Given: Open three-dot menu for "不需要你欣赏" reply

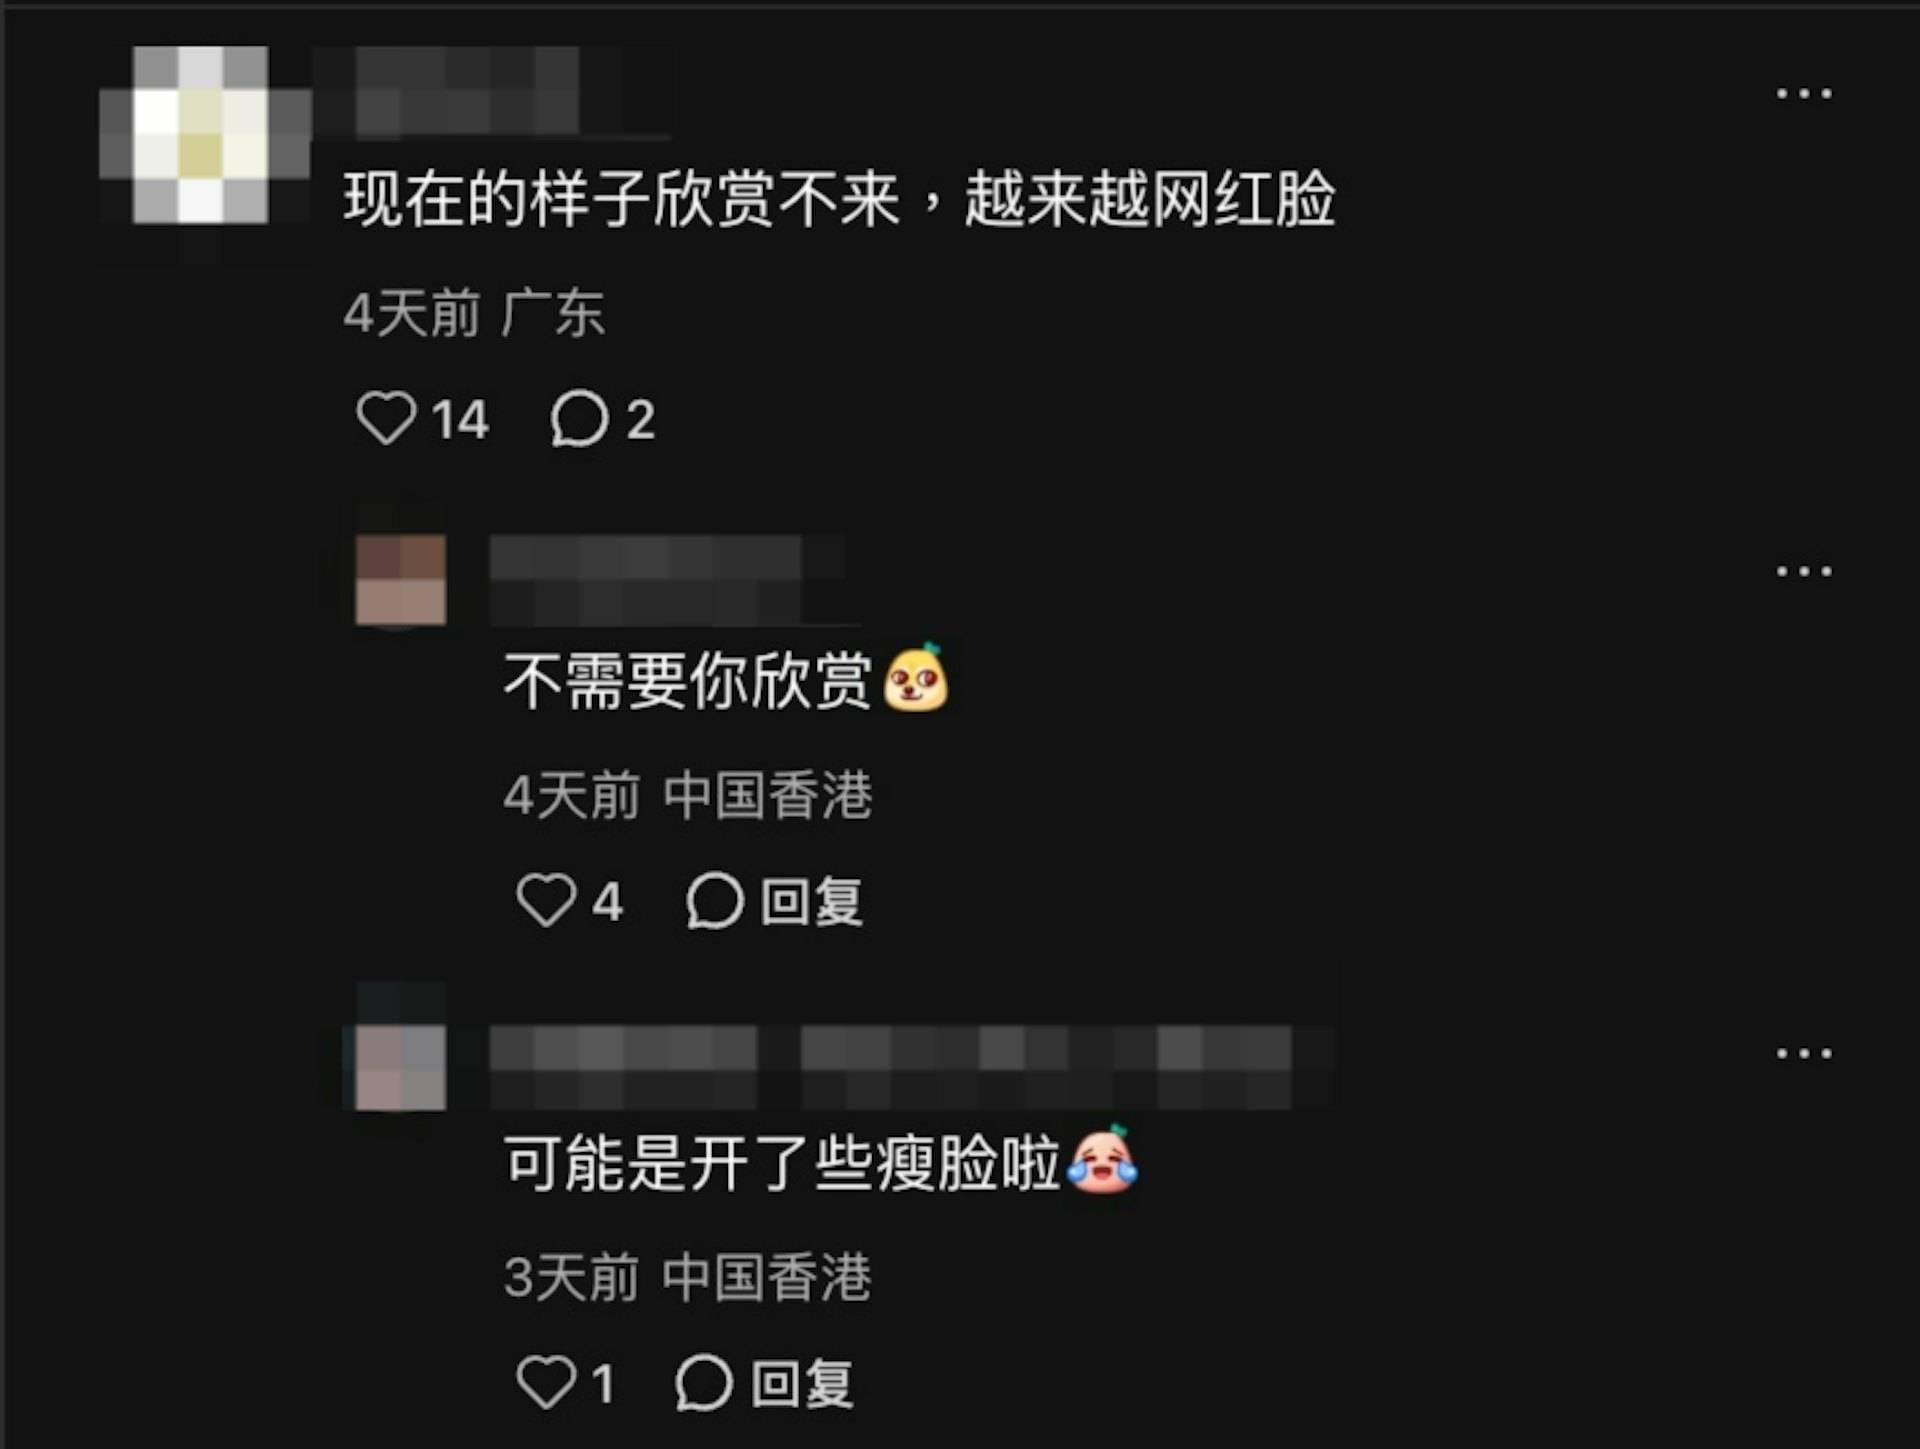Looking at the screenshot, I should tap(1804, 571).
